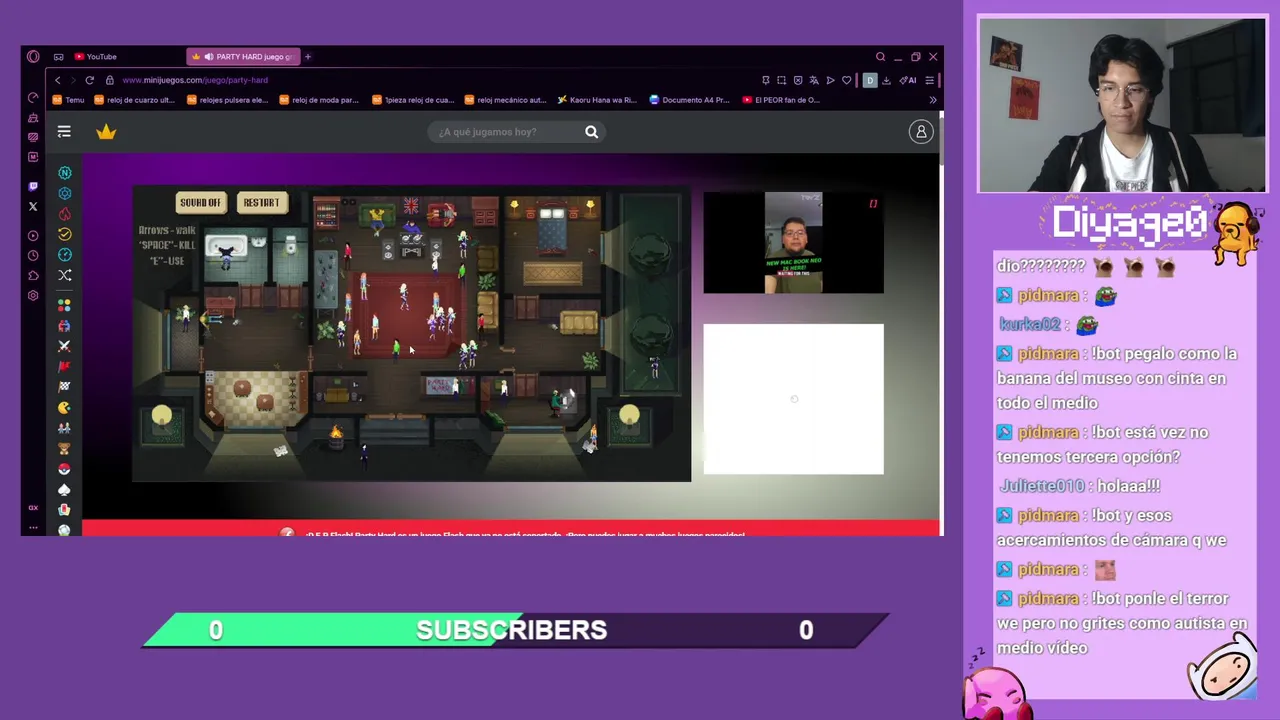1280x720 pixels.
Task: Select the red flag category icon
Action: click(x=64, y=367)
